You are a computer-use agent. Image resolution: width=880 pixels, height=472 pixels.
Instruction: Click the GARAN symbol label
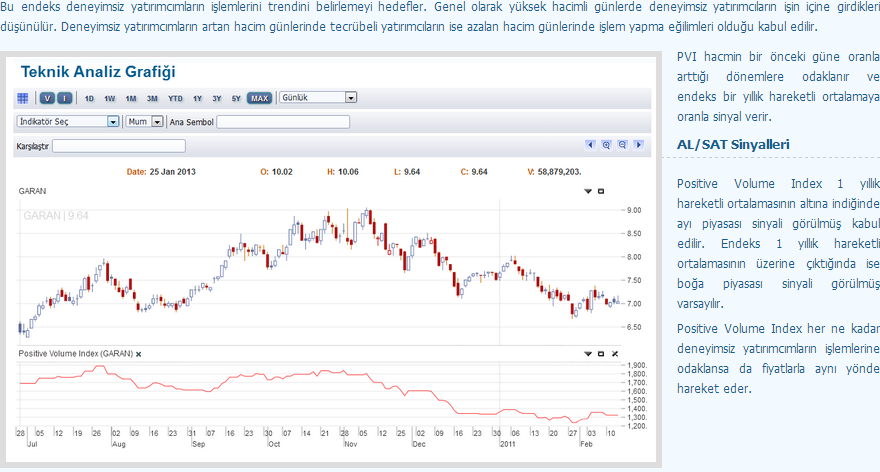(33, 191)
